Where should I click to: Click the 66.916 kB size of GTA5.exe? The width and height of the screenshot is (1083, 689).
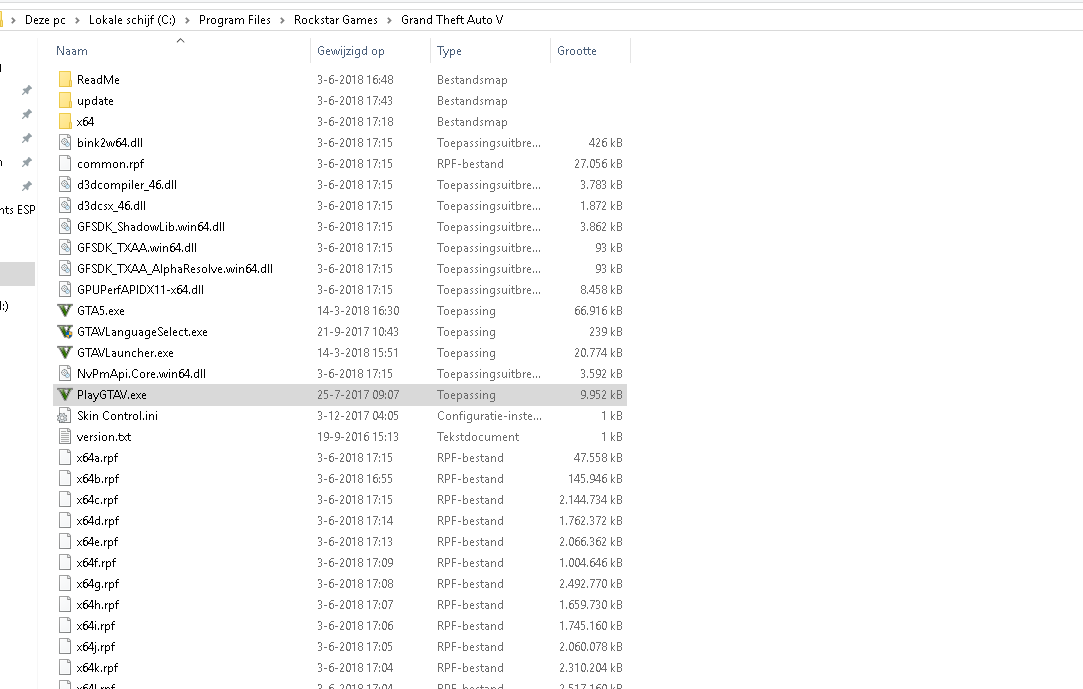pyautogui.click(x=598, y=311)
